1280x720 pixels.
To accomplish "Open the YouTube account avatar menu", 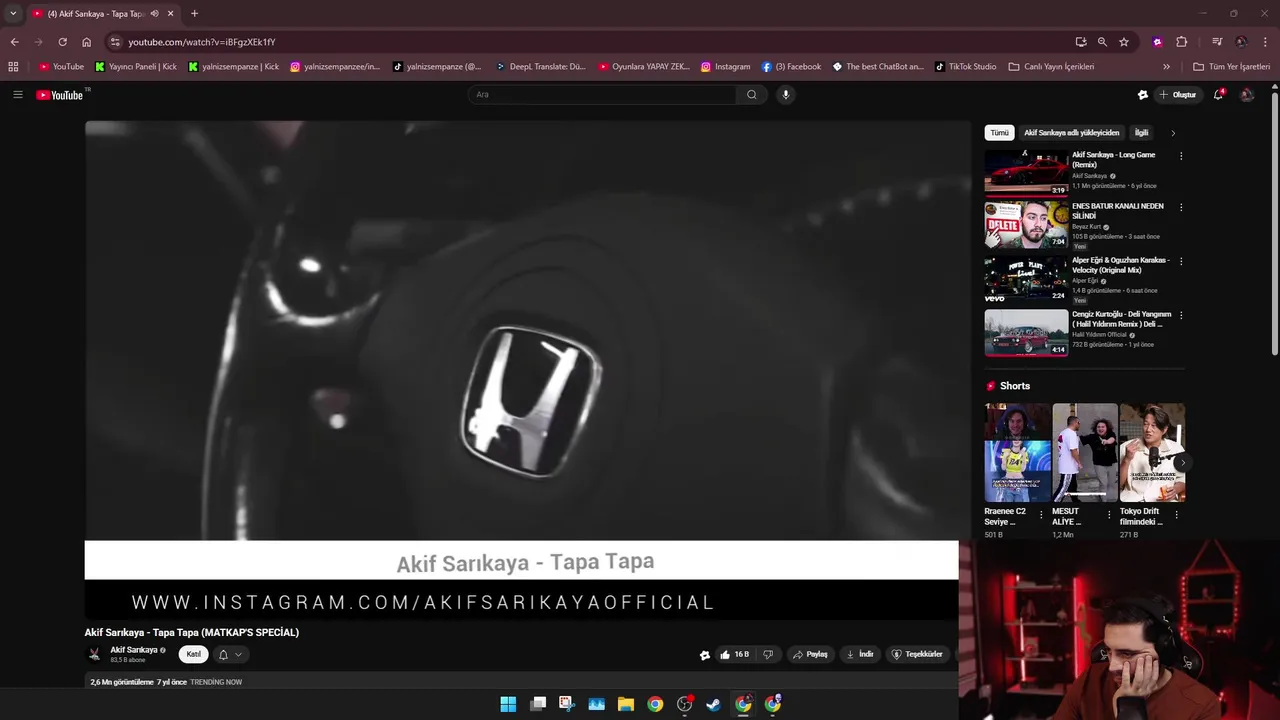I will 1247,95.
